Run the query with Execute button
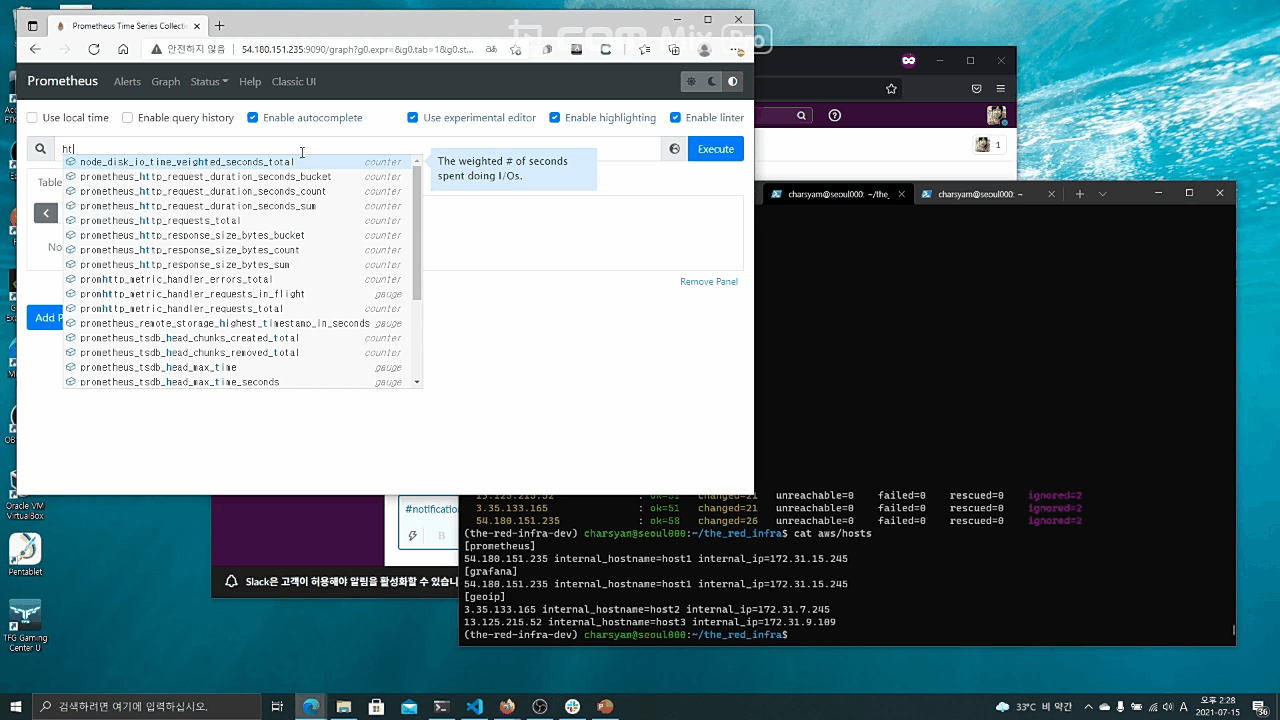This screenshot has width=1280, height=720. click(x=716, y=149)
